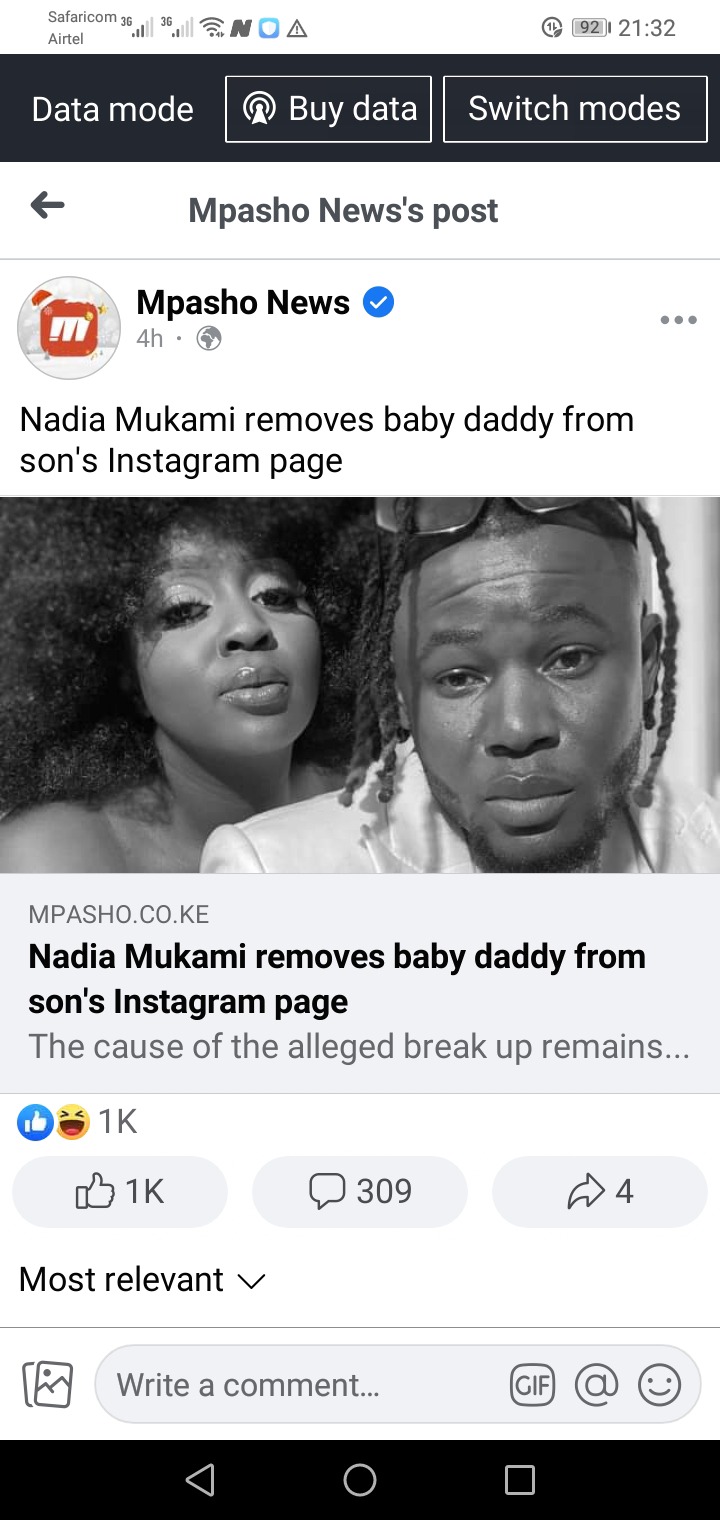Viewport: 720px width, 1520px height.
Task: Open the emoji smiley picker
Action: [659, 1385]
